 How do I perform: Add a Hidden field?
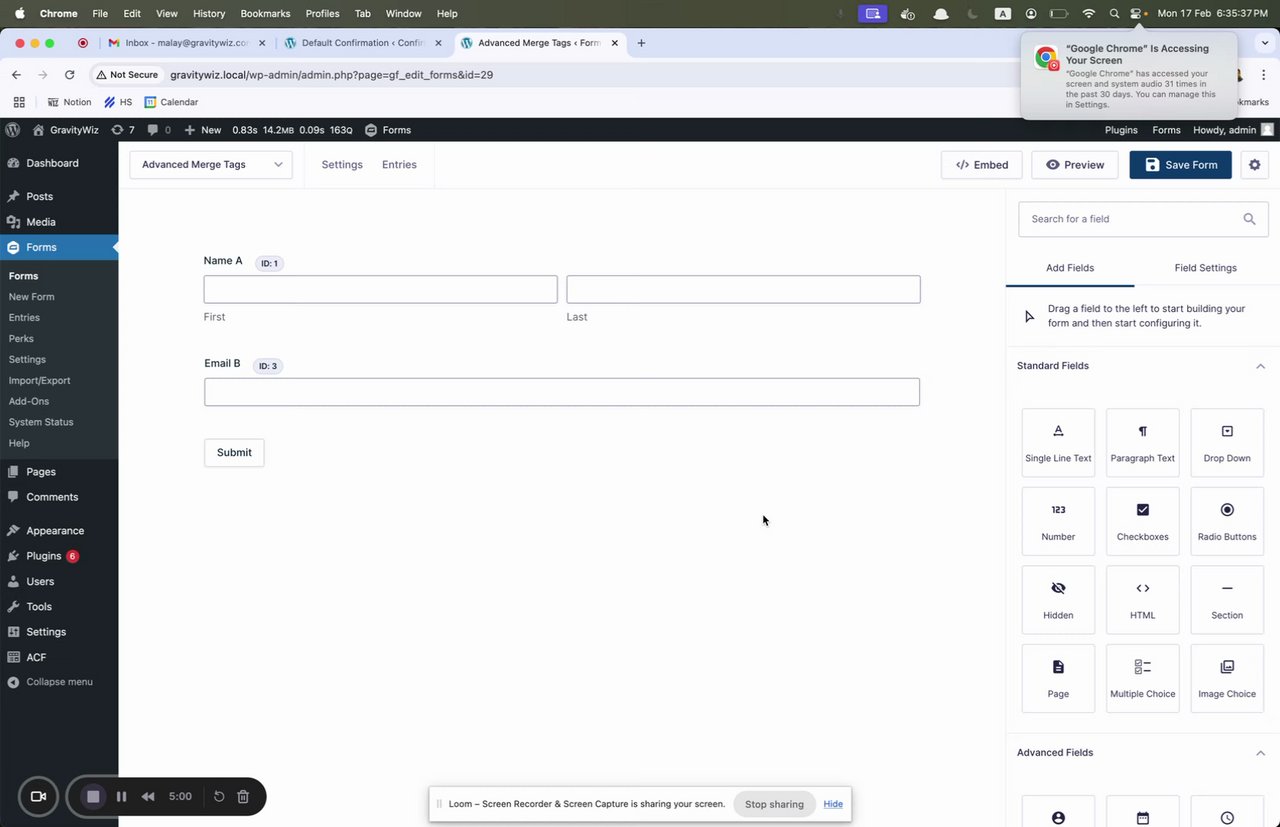click(x=1058, y=600)
